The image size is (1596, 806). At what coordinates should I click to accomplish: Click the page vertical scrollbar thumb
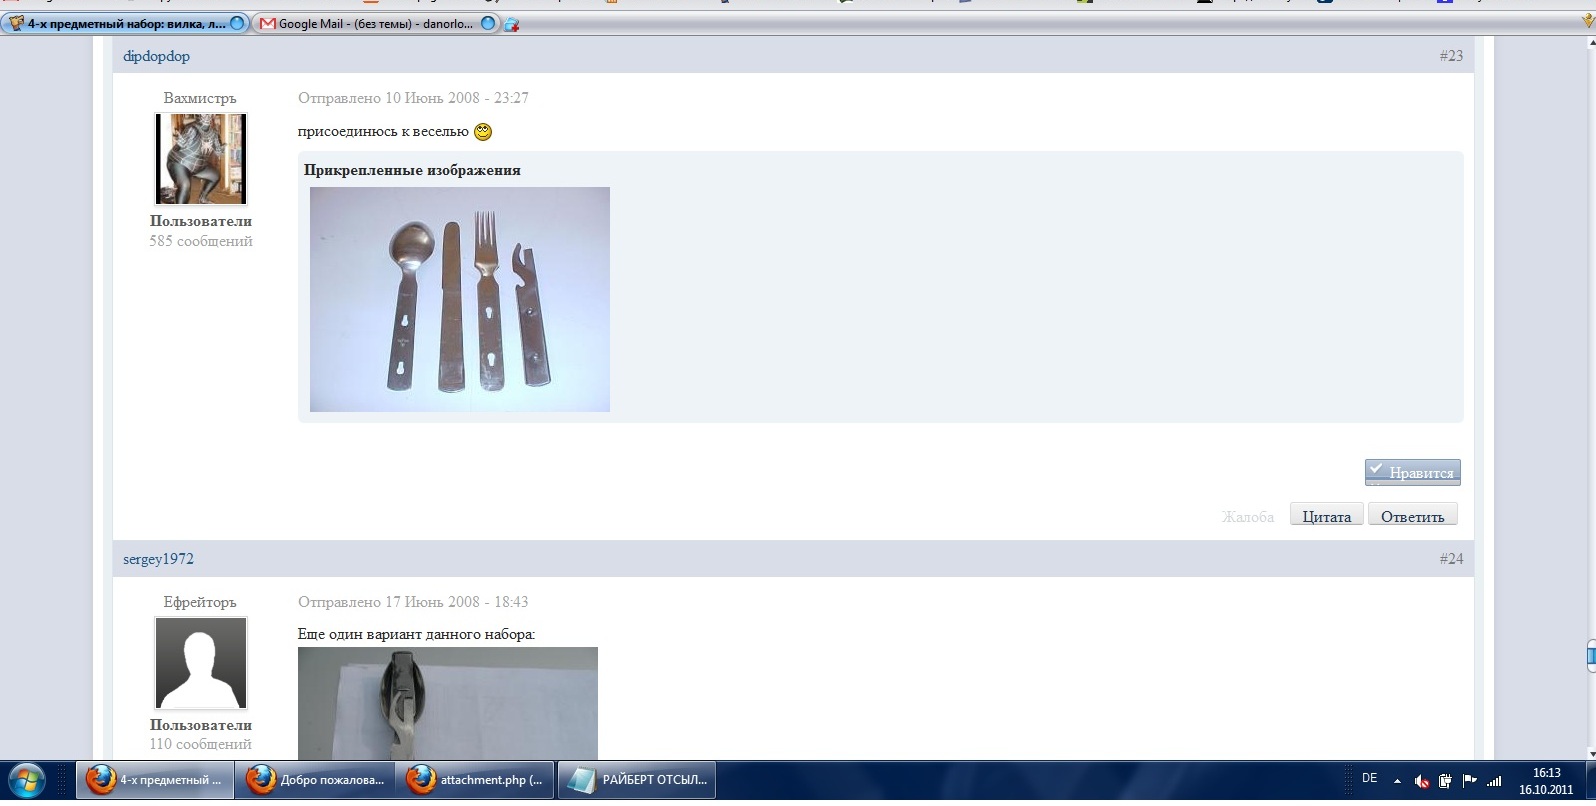pos(1590,656)
